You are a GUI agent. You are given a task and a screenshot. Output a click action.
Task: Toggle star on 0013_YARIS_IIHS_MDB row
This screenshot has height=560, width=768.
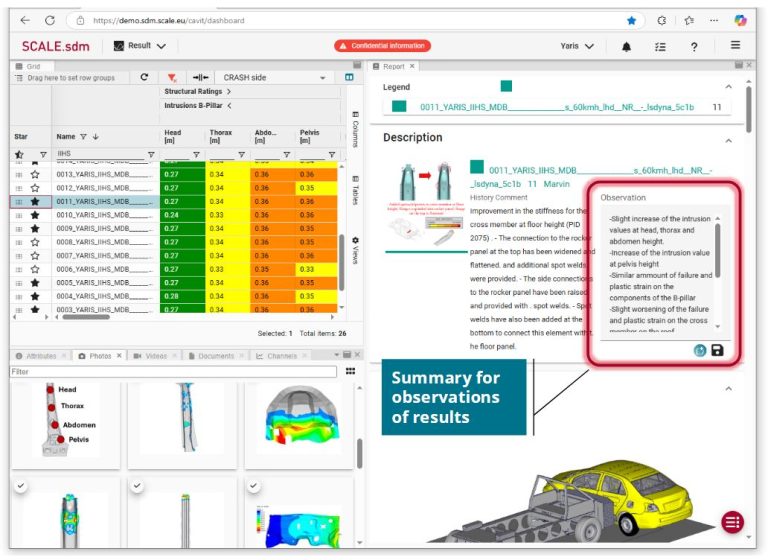coord(35,173)
